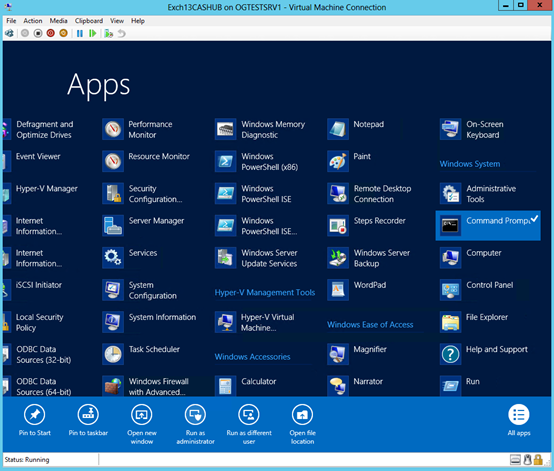This screenshot has width=554, height=471.
Task: Deselect the checked Command Prompt tile
Action: [x=488, y=225]
